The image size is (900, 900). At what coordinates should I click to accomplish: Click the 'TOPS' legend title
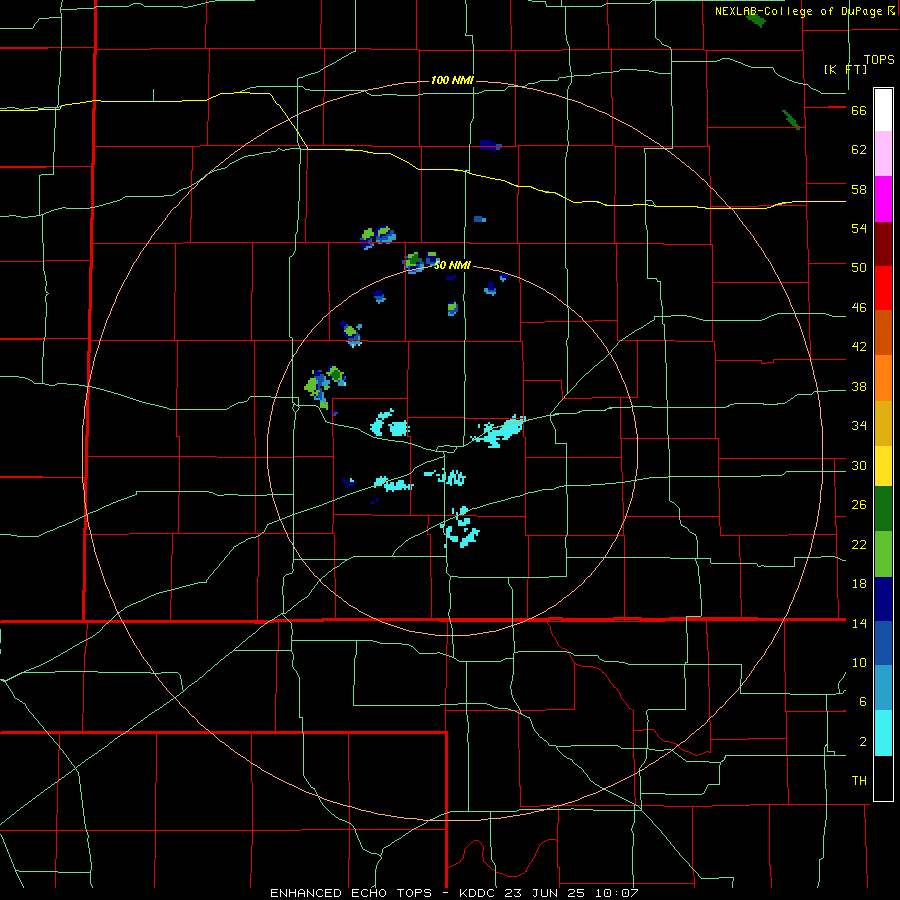coord(879,59)
